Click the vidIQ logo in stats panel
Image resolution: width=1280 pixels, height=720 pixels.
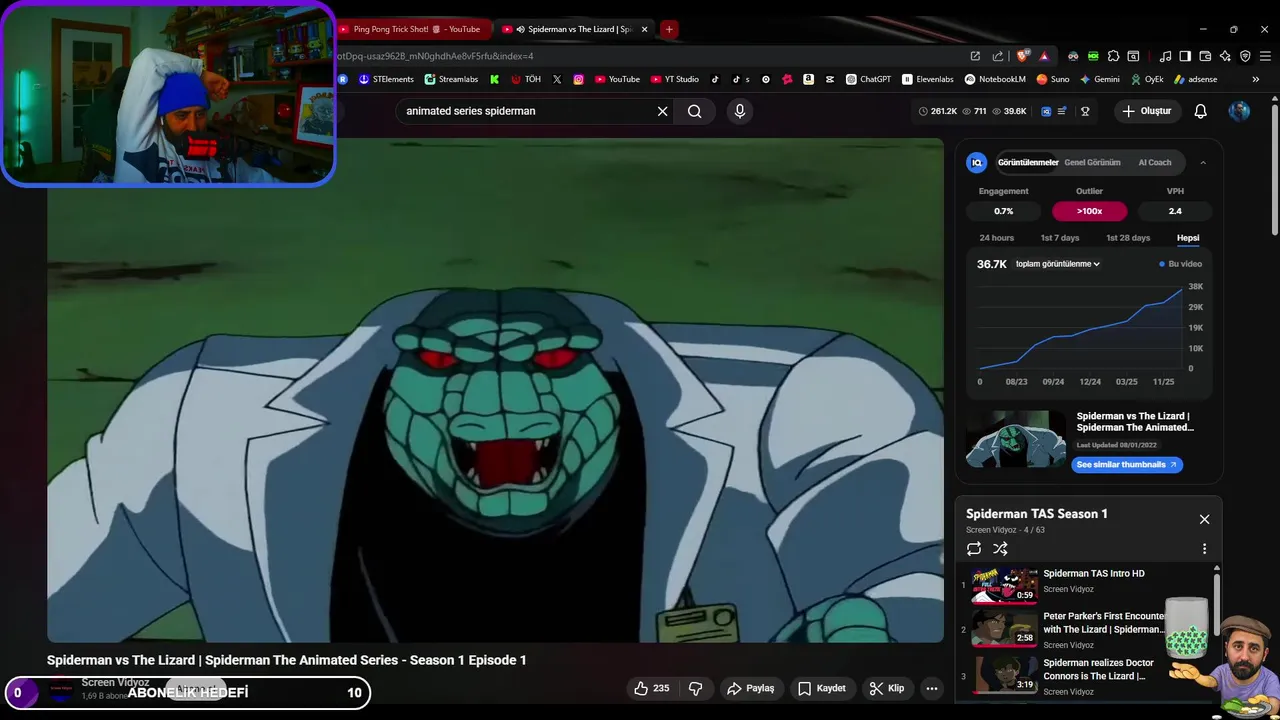click(x=977, y=162)
